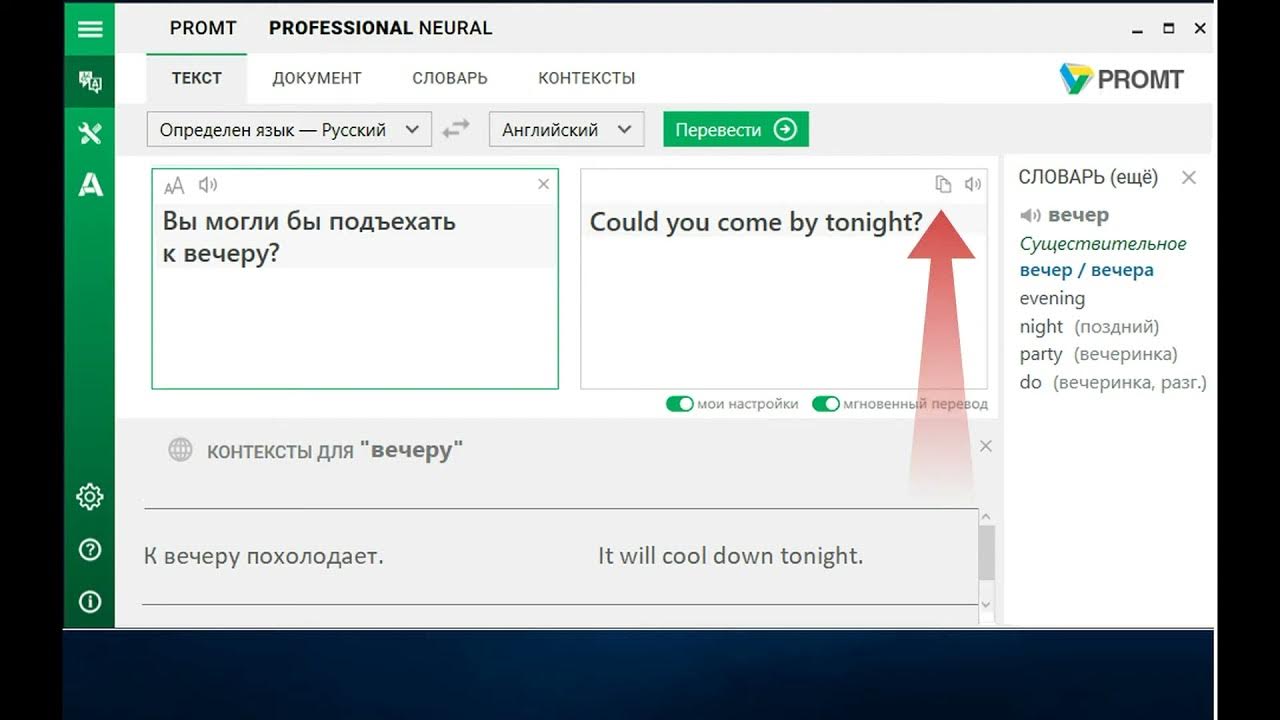Click the Перевести button
This screenshot has width=1280, height=720.
(736, 129)
